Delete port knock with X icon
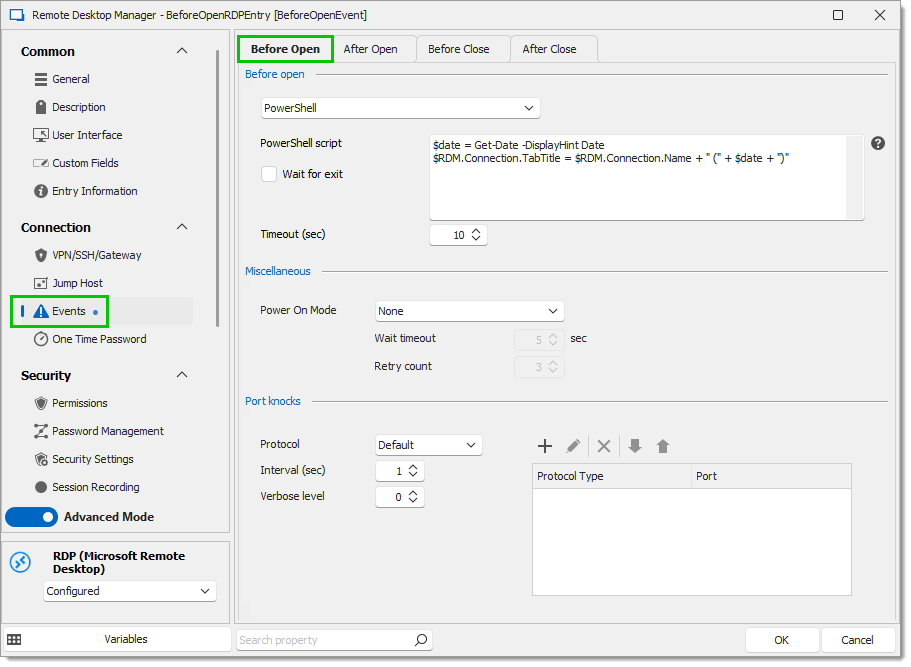911x667 pixels. (604, 446)
